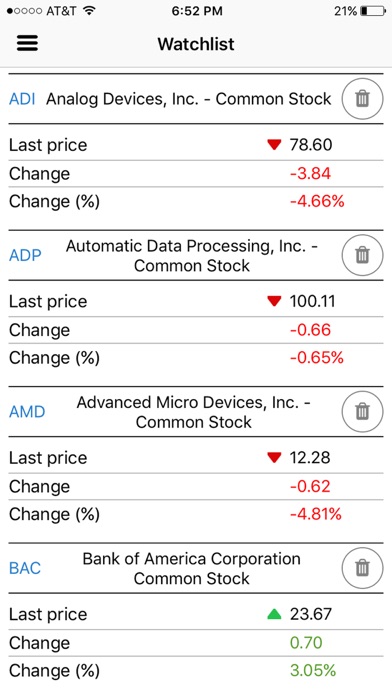Open the hamburger menu
This screenshot has height=696, width=392.
tap(27, 44)
